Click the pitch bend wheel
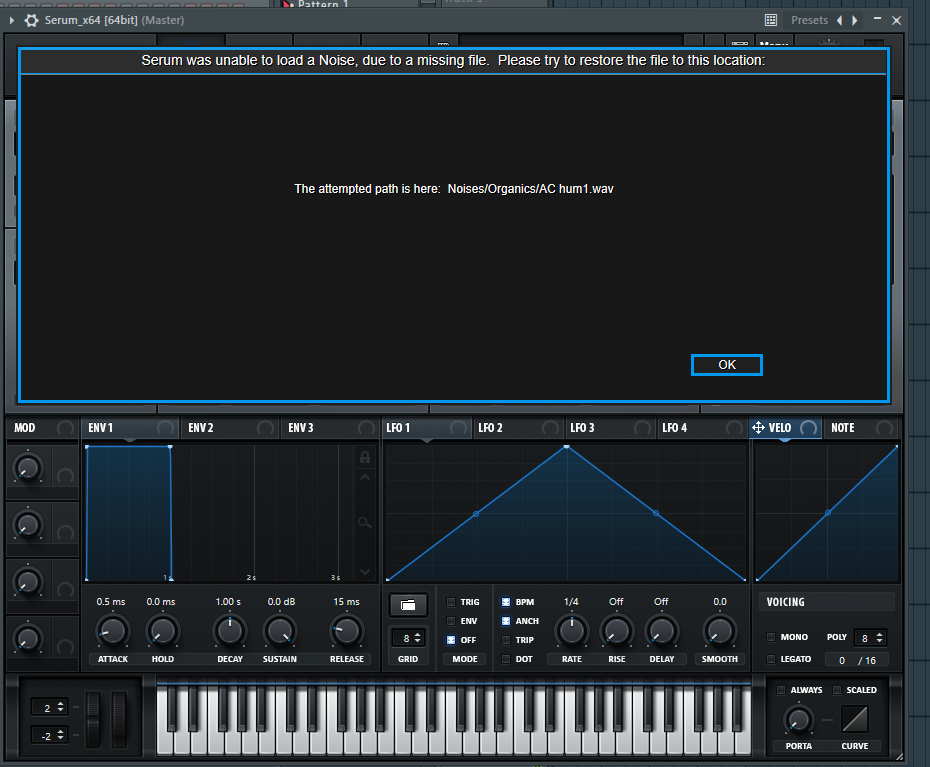Viewport: 930px width, 767px height. coord(94,720)
